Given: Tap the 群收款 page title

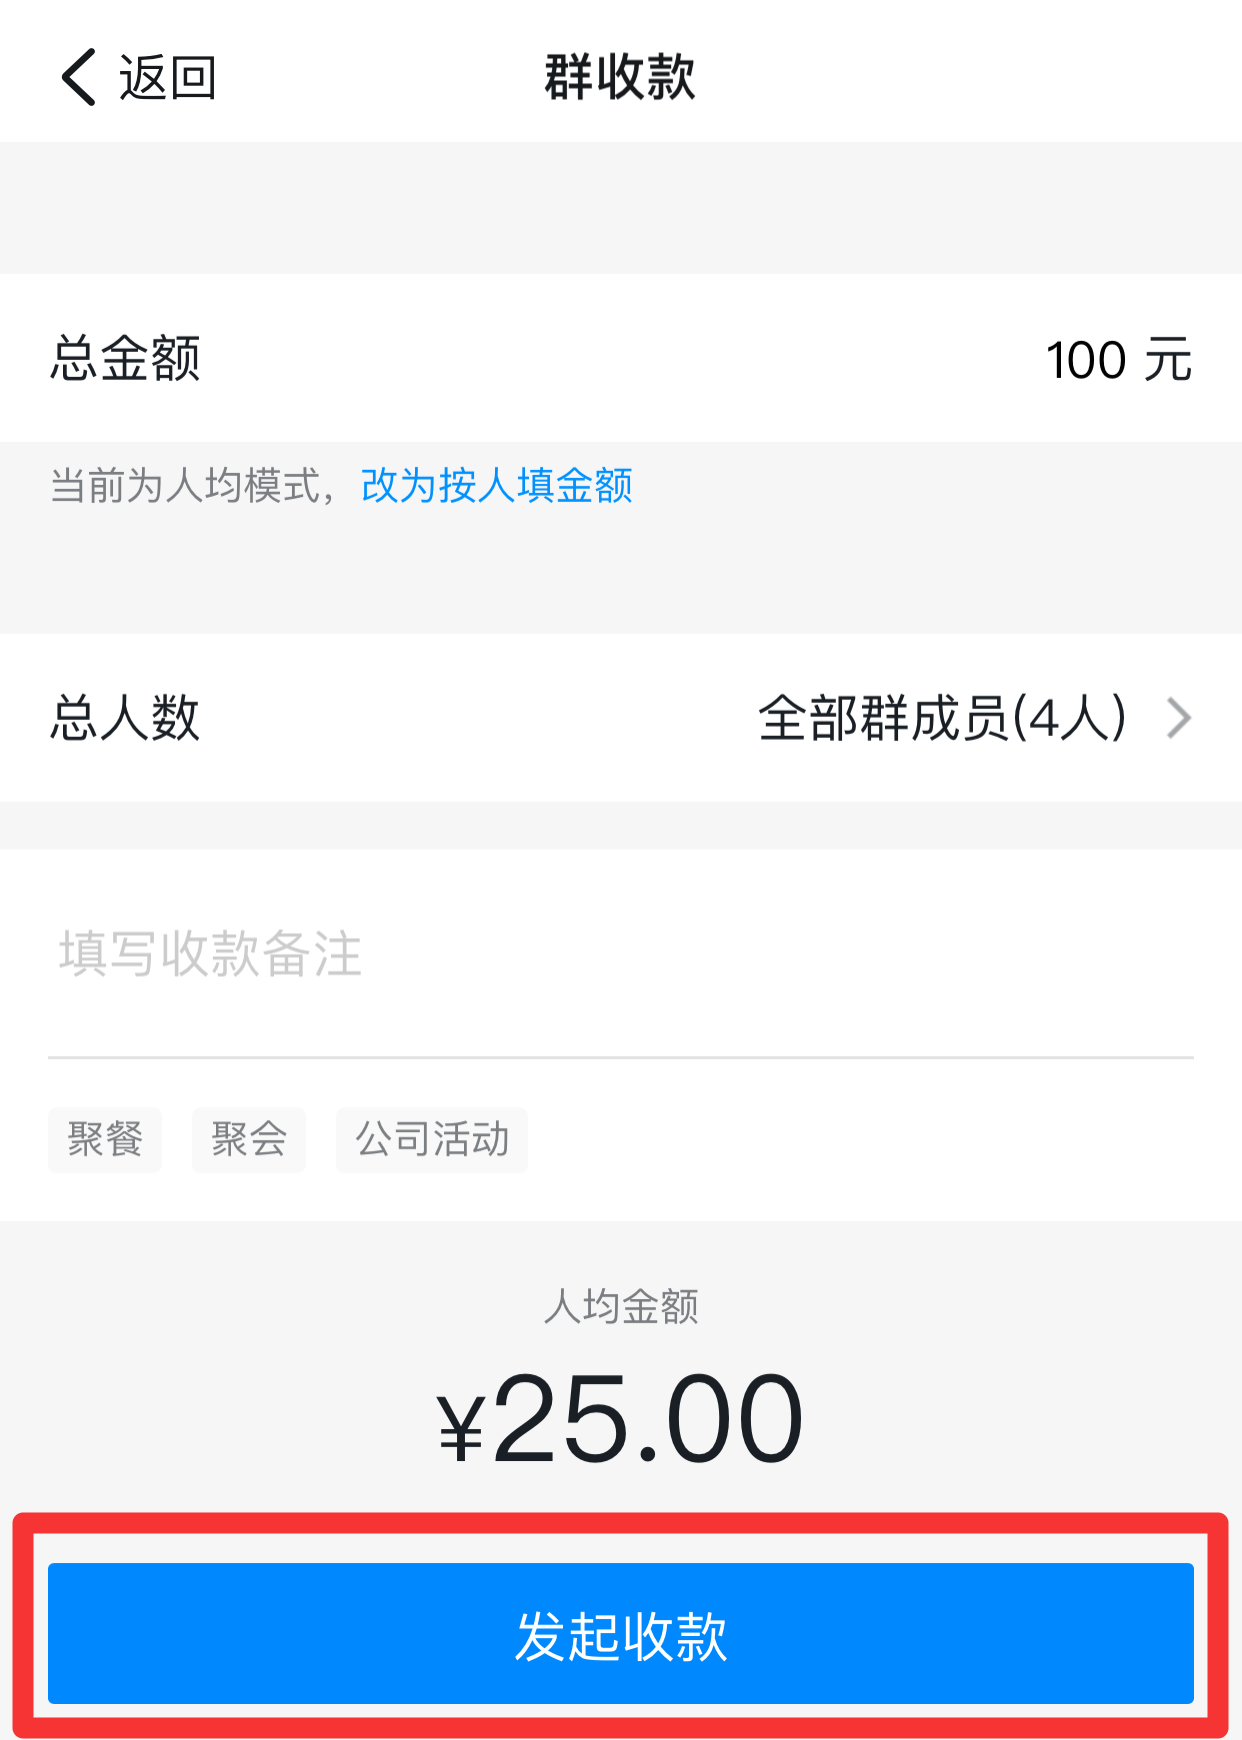Looking at the screenshot, I should click(x=620, y=77).
